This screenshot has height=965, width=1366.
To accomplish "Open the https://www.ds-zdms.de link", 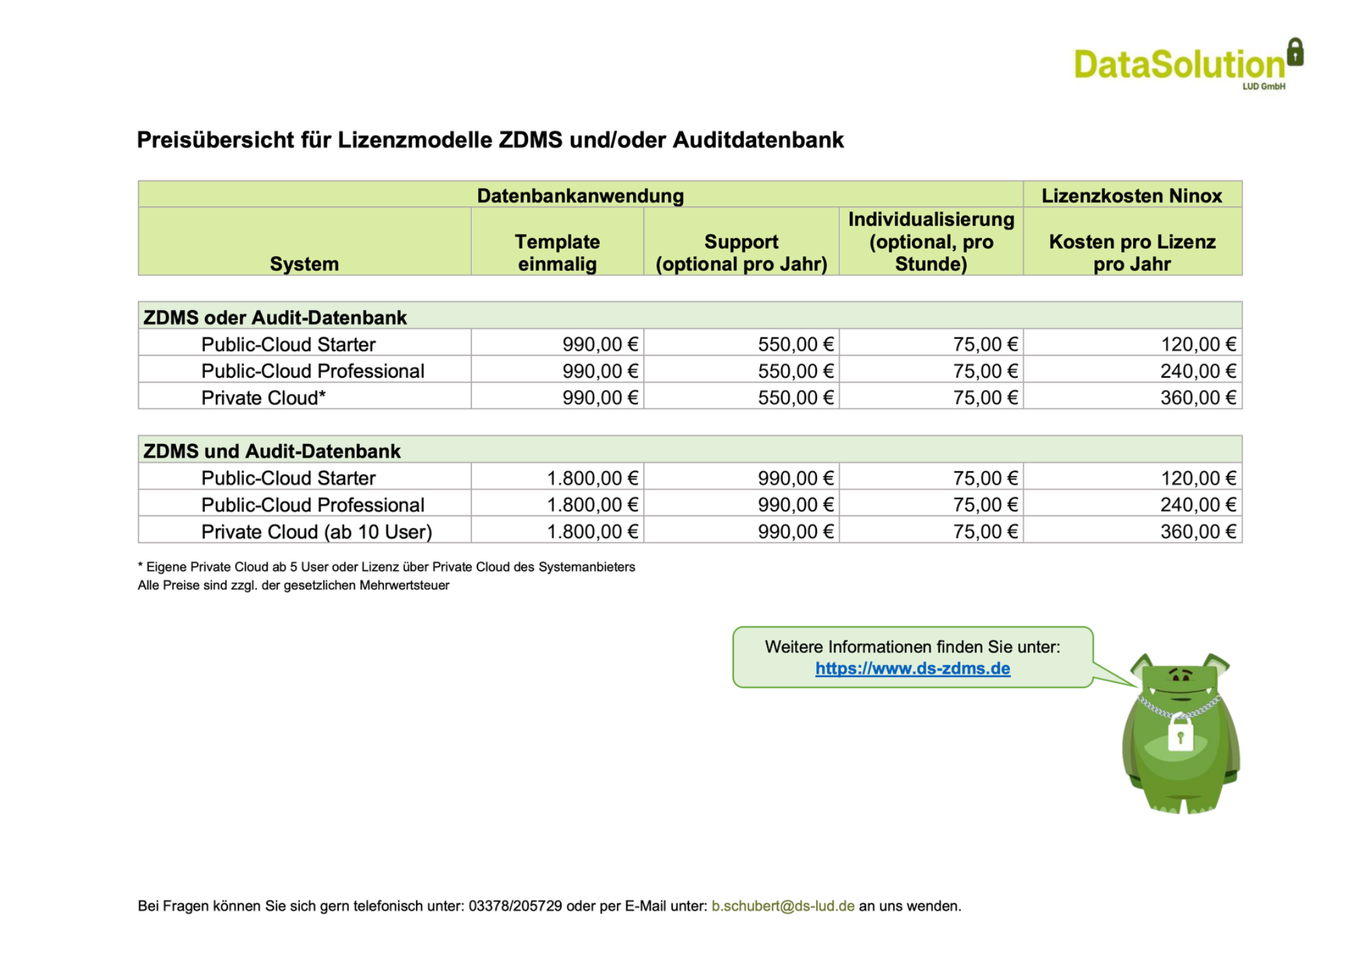I will tap(912, 668).
